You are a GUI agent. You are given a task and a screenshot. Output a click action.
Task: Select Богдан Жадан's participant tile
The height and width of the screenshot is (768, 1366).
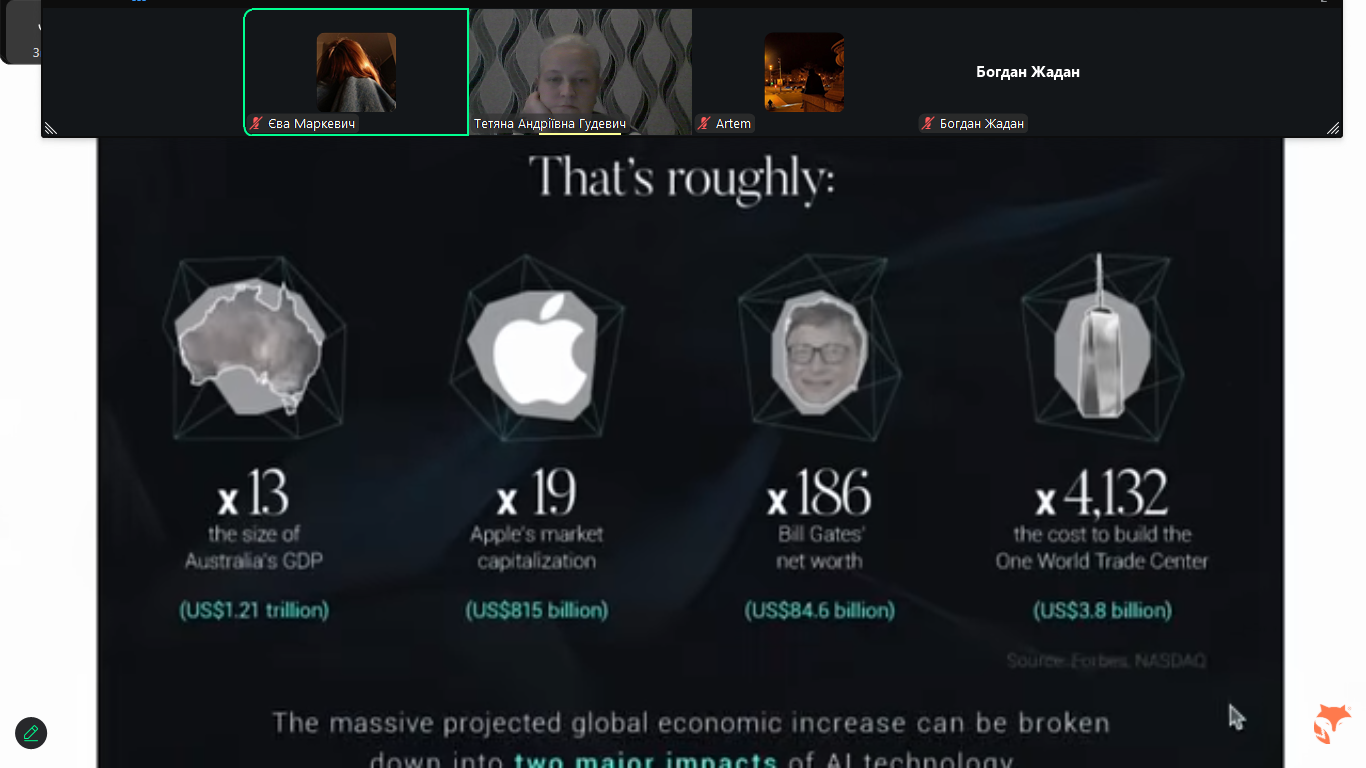pos(1028,72)
